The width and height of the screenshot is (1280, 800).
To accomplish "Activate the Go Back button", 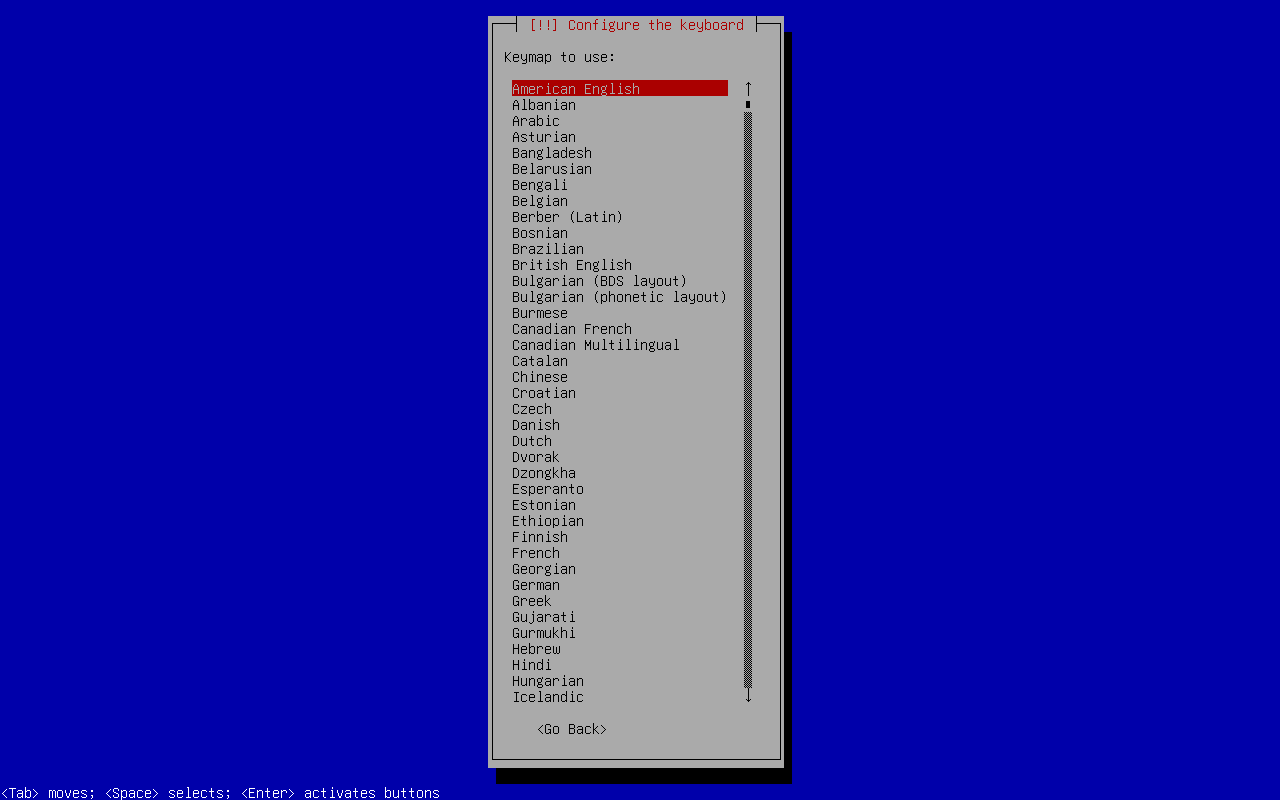I will coord(572,729).
